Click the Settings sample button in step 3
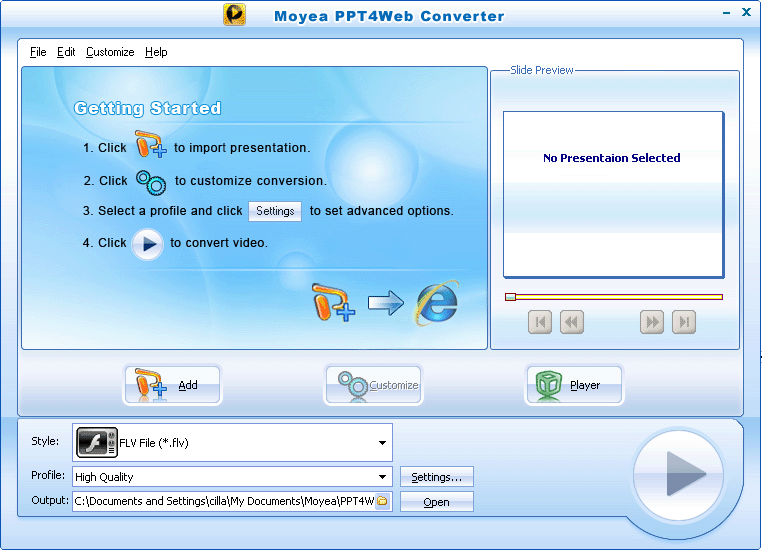762x551 pixels. click(275, 211)
